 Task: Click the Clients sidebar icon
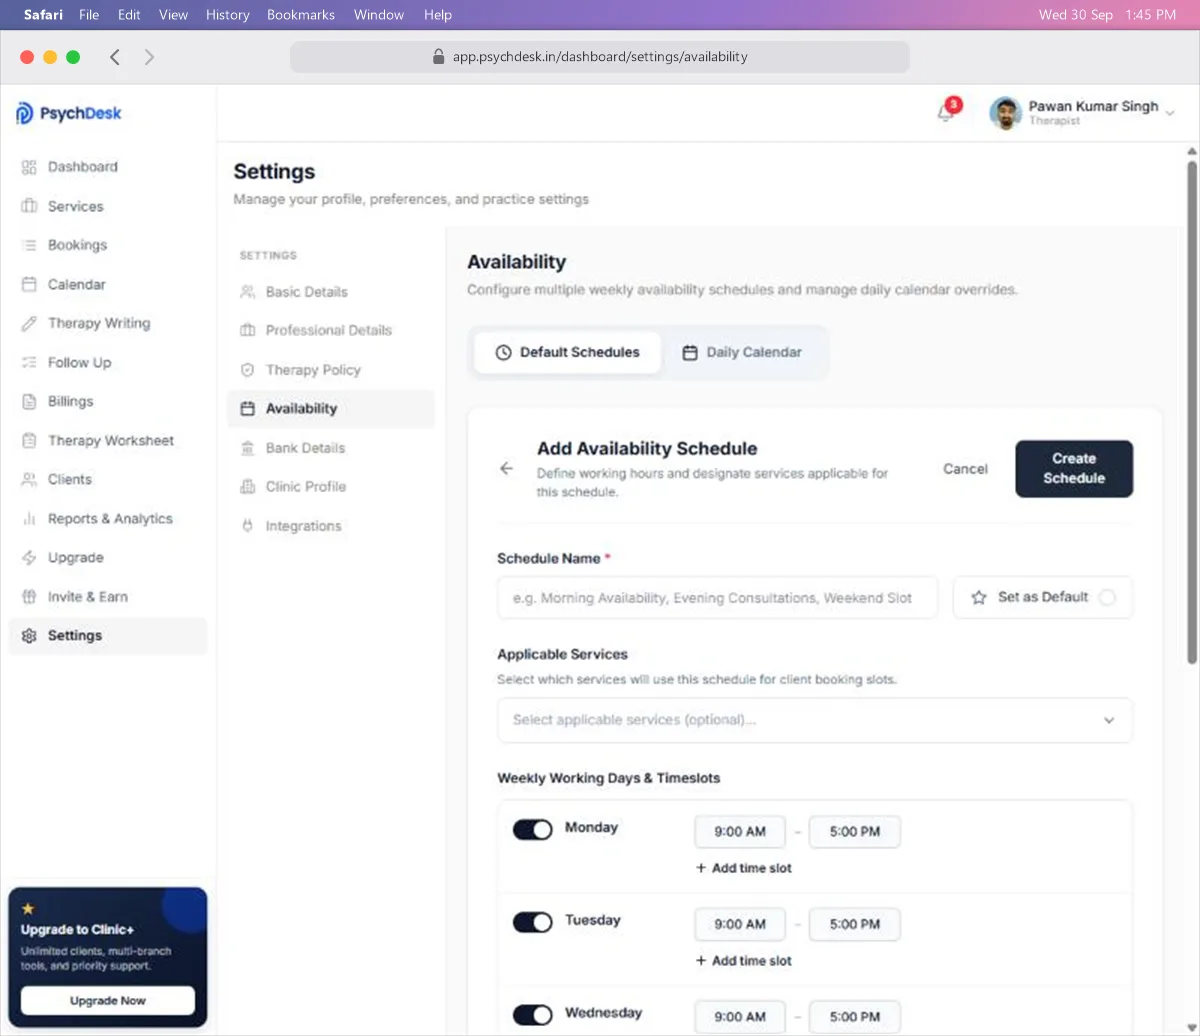(29, 479)
